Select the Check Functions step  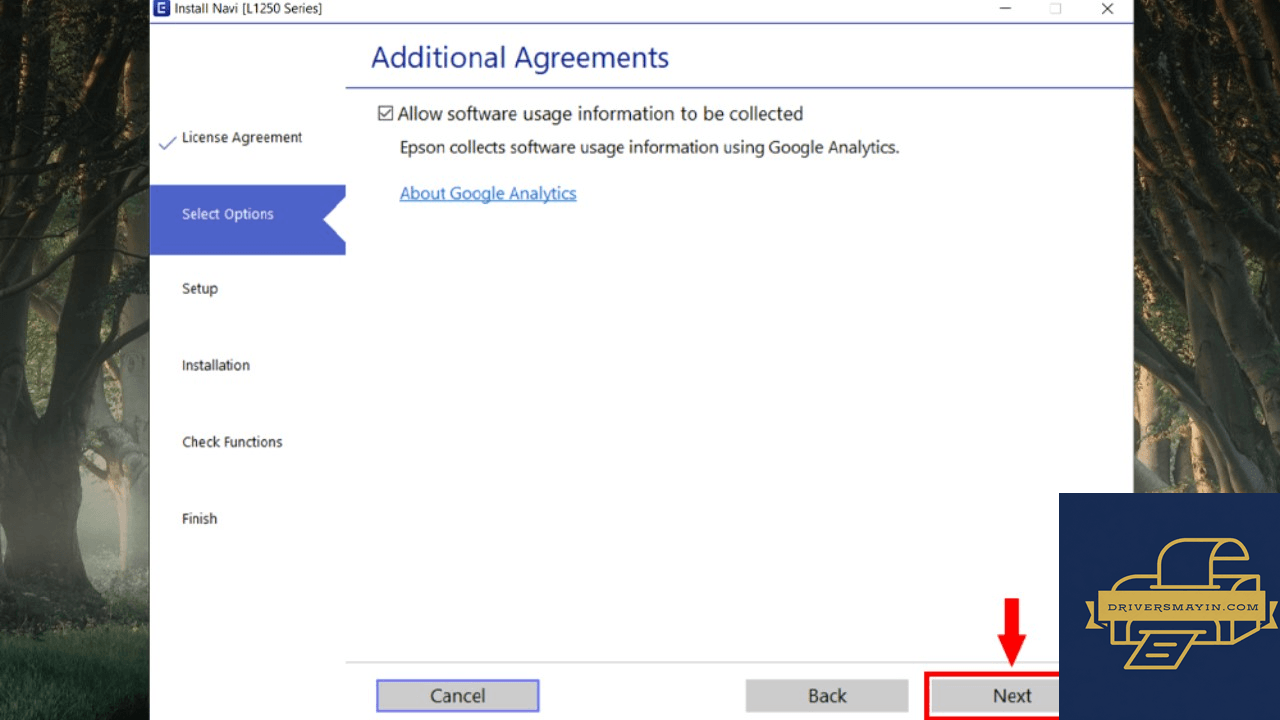(232, 442)
